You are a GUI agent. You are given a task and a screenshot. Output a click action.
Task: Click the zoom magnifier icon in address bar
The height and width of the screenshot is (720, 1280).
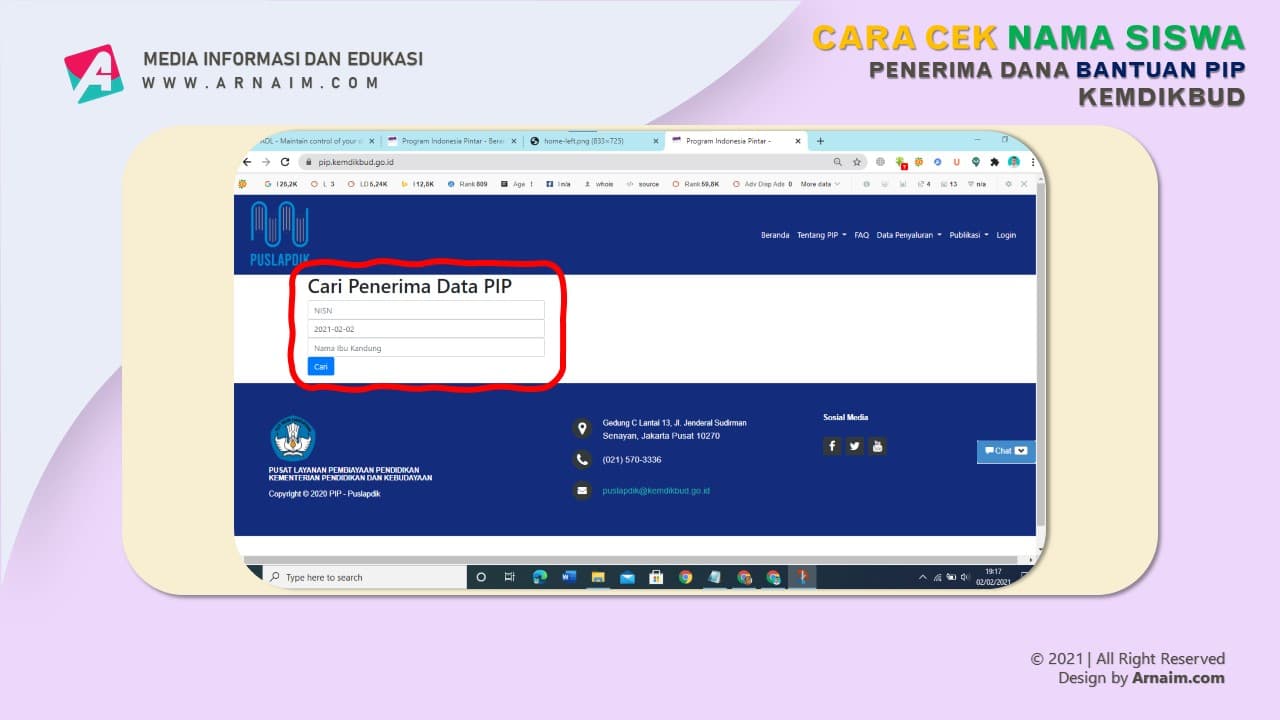click(x=838, y=162)
